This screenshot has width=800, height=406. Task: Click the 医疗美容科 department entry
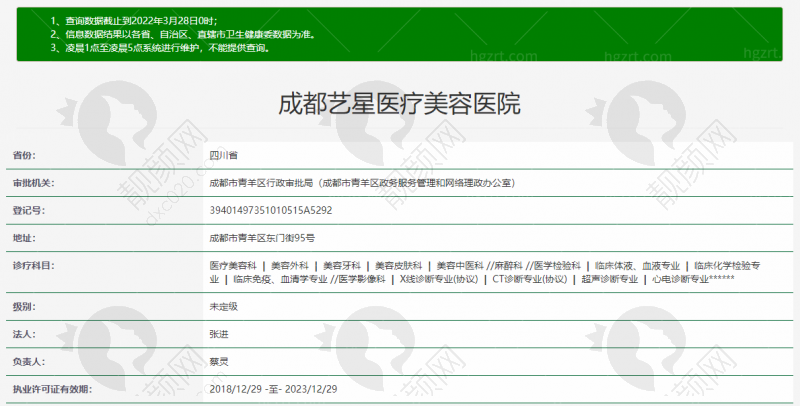[x=232, y=266]
